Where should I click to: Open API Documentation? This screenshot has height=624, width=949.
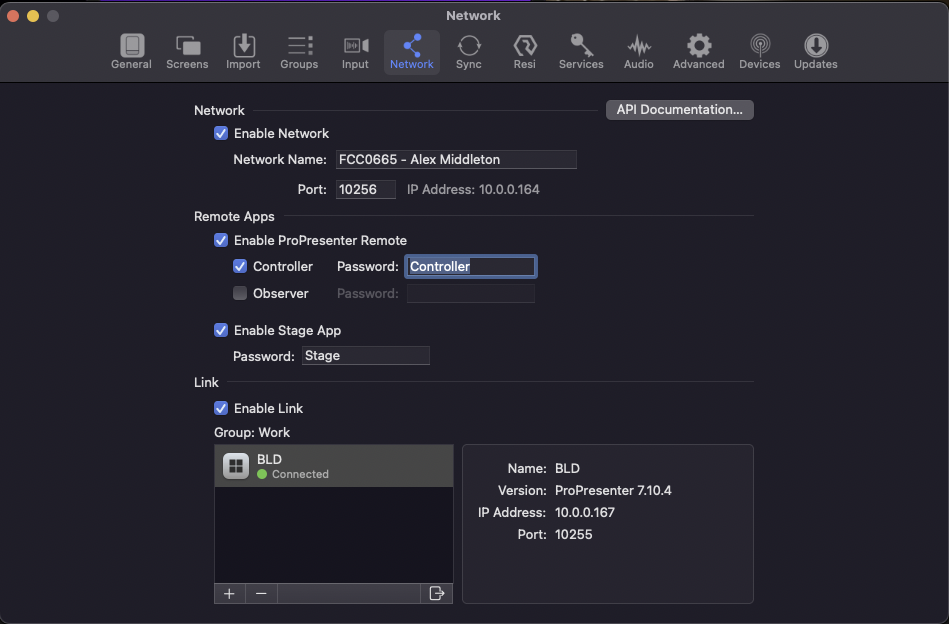click(x=680, y=110)
